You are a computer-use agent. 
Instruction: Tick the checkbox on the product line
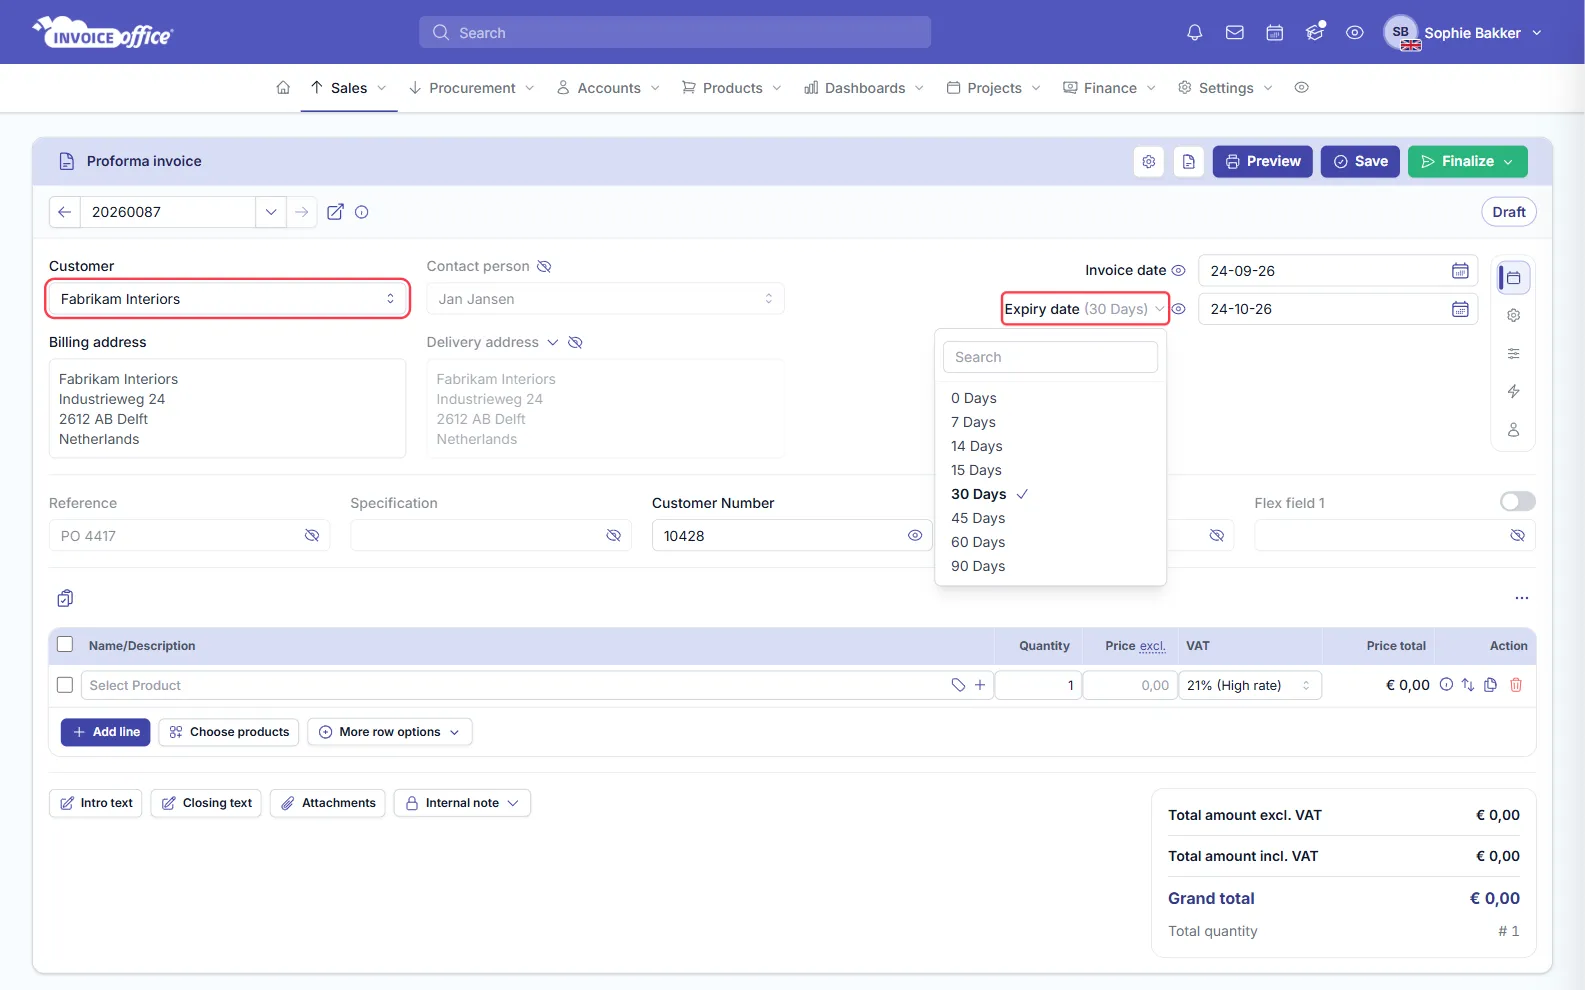pos(65,685)
